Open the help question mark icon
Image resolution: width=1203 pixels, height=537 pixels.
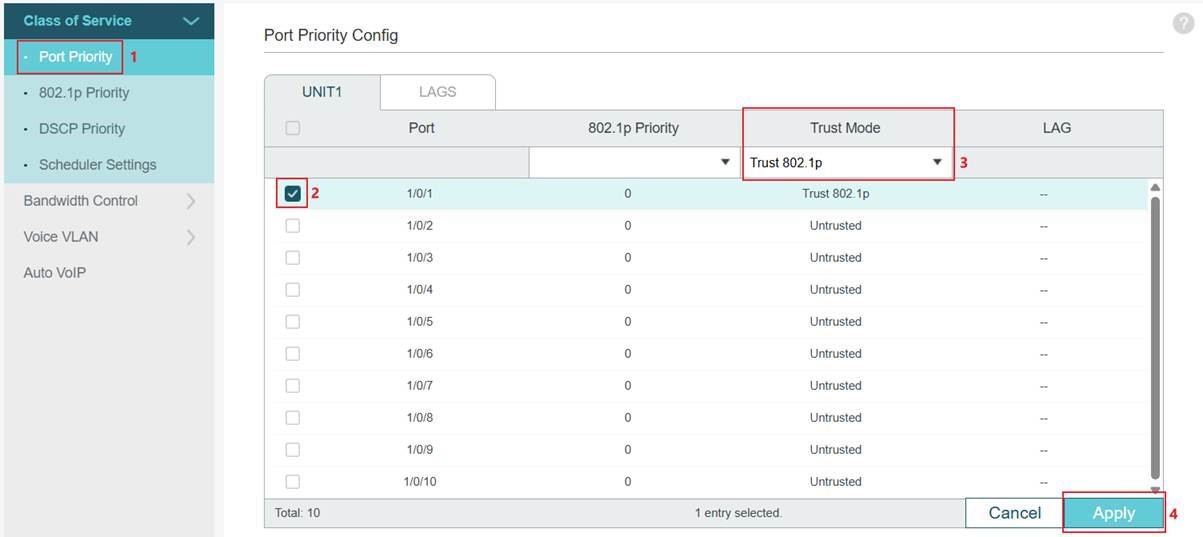[1181, 25]
